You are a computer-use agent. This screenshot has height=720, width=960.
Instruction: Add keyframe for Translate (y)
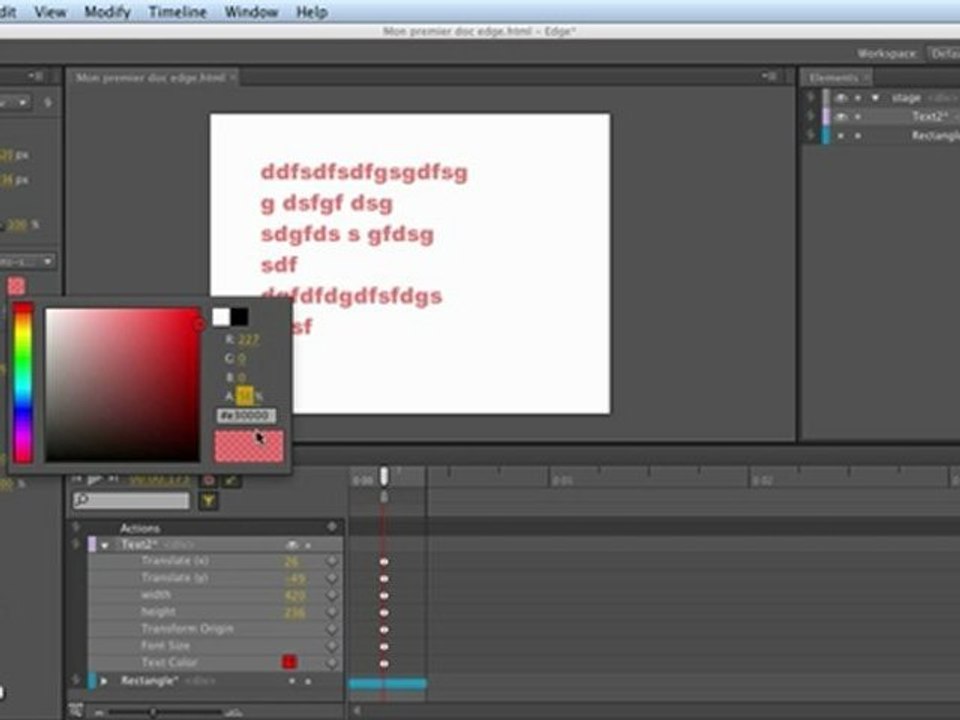pos(332,578)
